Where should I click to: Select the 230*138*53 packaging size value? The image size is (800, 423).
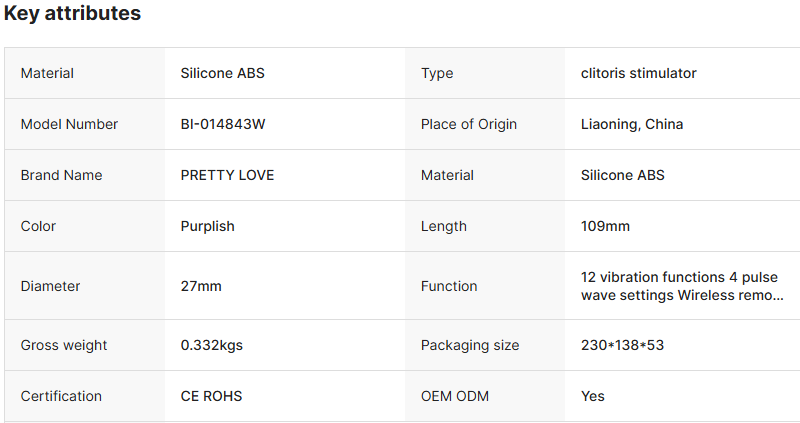coord(622,345)
